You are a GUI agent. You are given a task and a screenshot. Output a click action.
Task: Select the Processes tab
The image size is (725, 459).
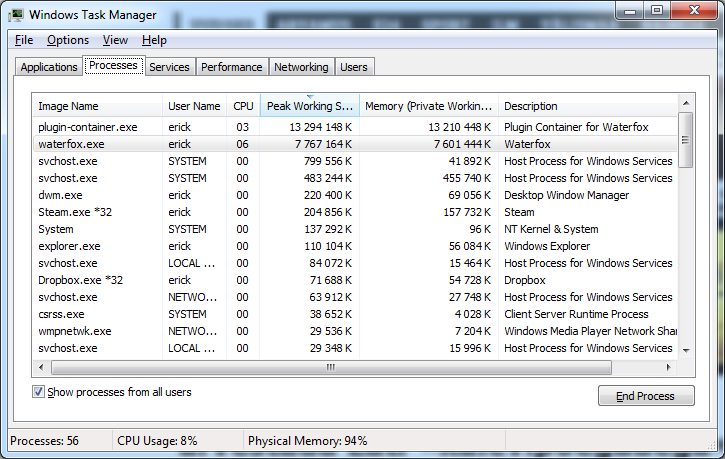(113, 66)
